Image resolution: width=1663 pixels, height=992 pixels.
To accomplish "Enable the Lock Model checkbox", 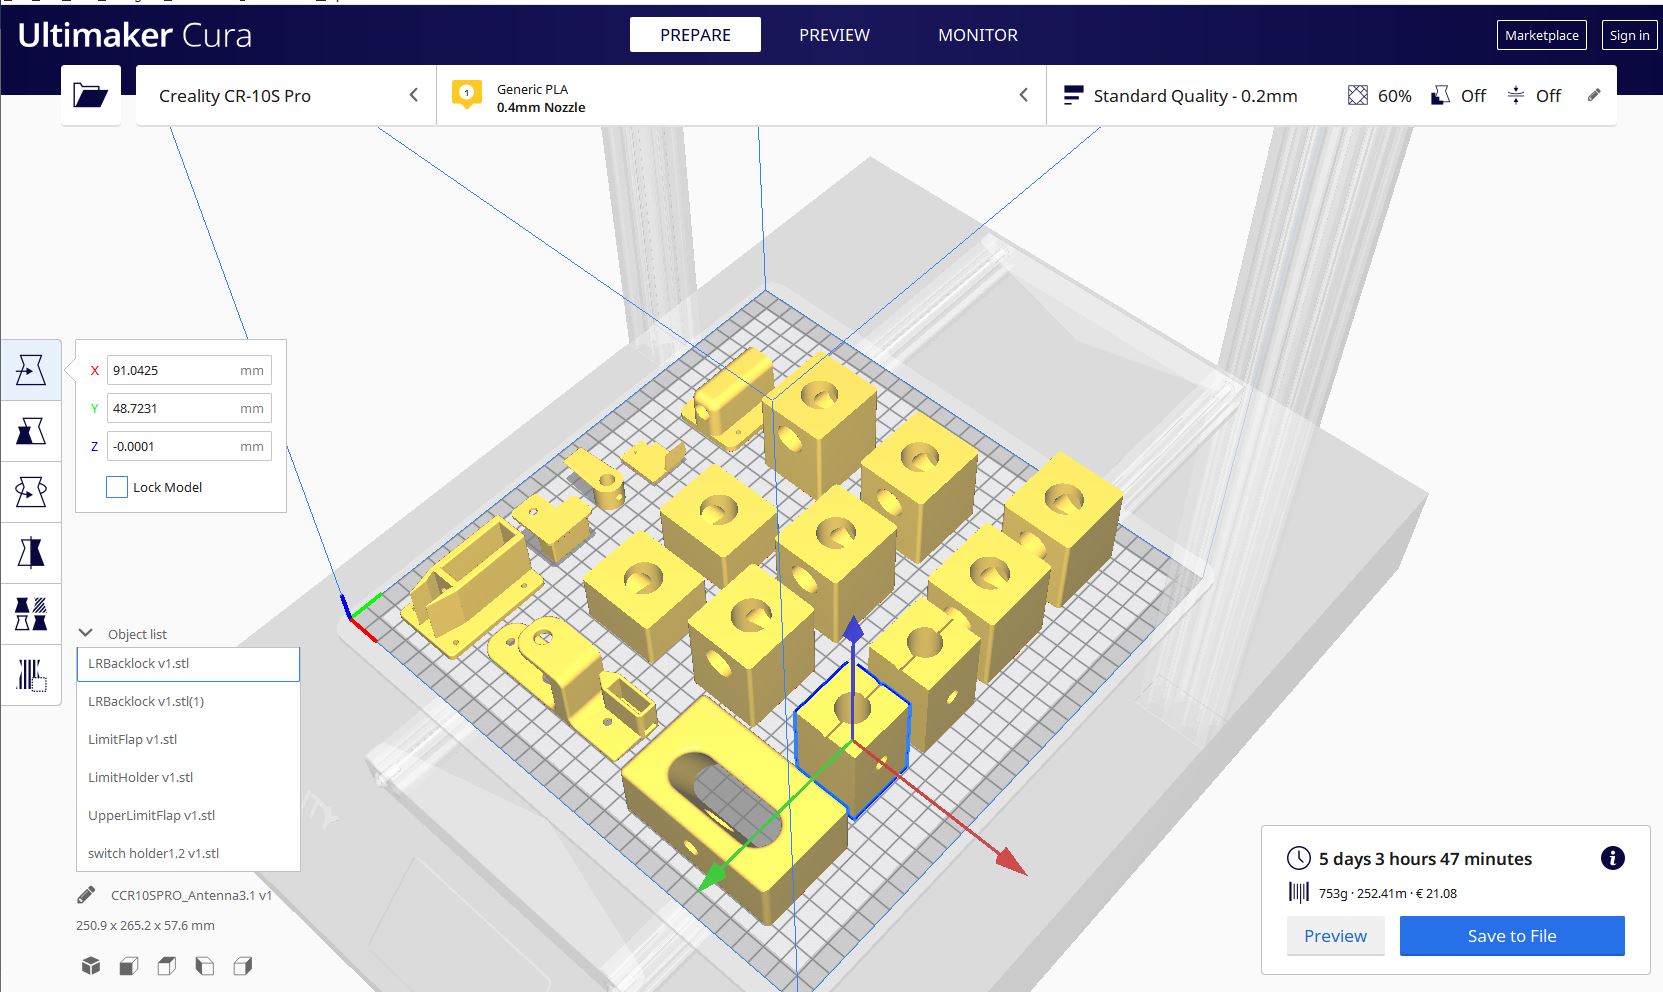I will [117, 487].
